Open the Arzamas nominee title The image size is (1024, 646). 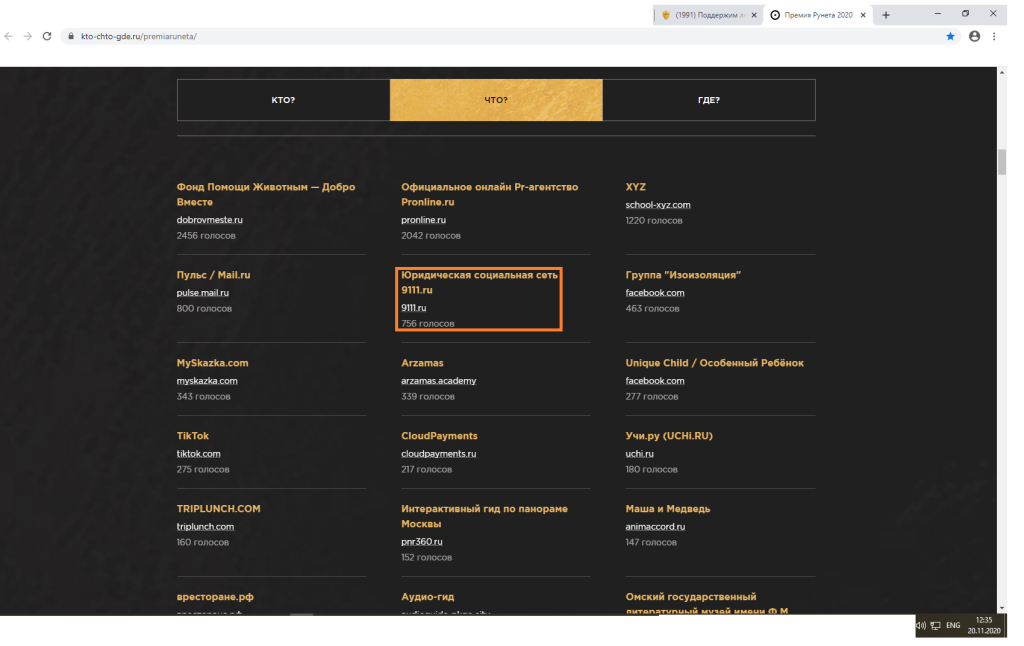pyautogui.click(x=422, y=363)
